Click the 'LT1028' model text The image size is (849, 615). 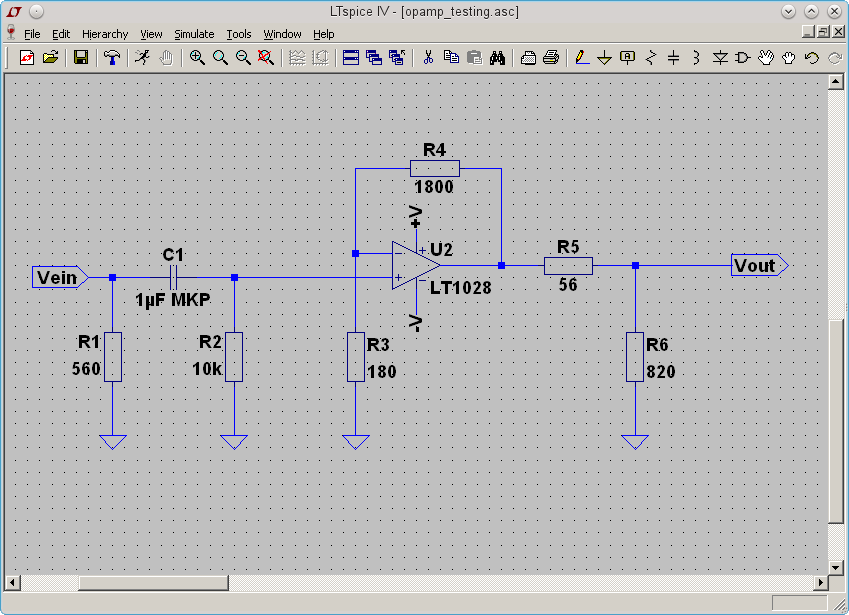(x=461, y=287)
